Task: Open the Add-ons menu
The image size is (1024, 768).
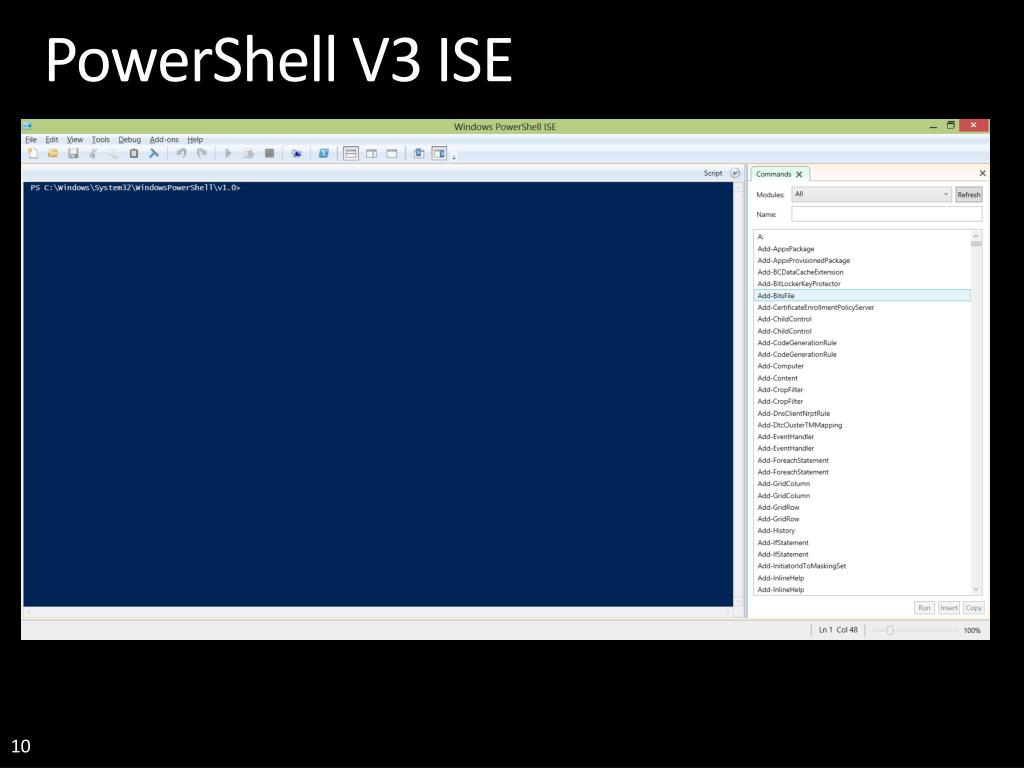Action: point(164,140)
